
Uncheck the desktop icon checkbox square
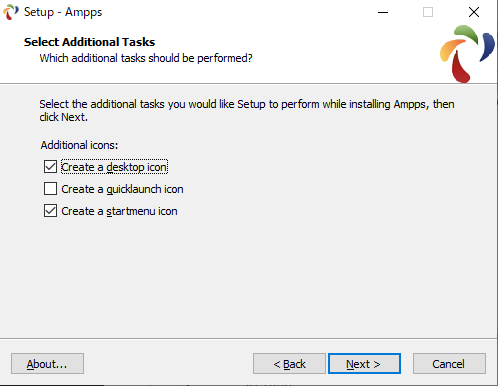point(50,167)
